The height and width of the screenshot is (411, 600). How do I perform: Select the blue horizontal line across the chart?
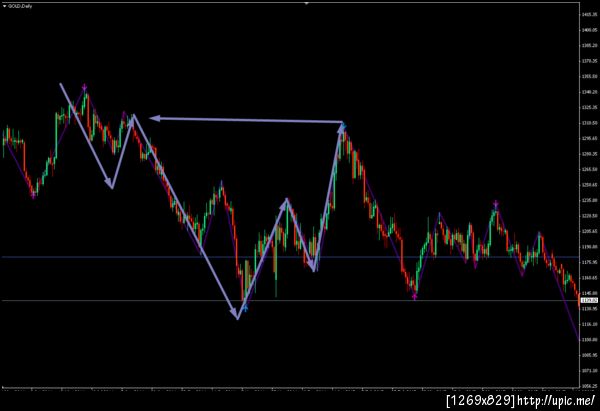pos(290,257)
